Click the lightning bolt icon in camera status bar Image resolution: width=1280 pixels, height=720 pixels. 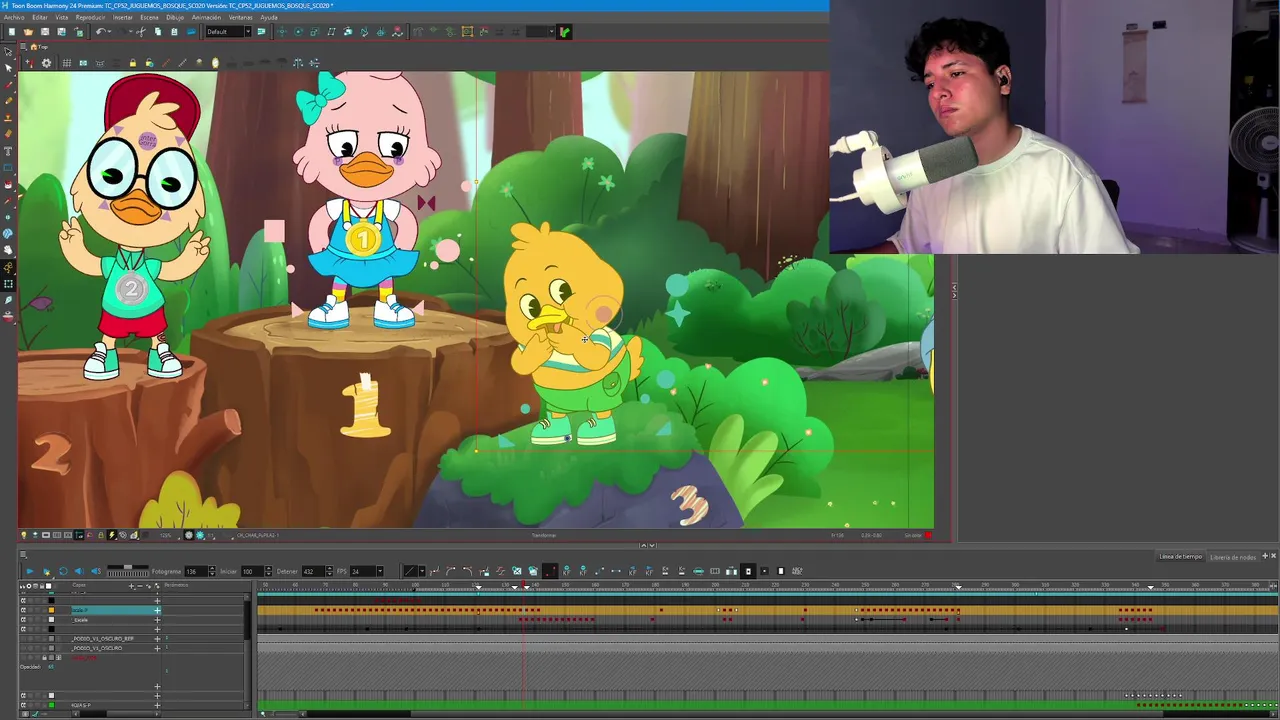point(112,535)
